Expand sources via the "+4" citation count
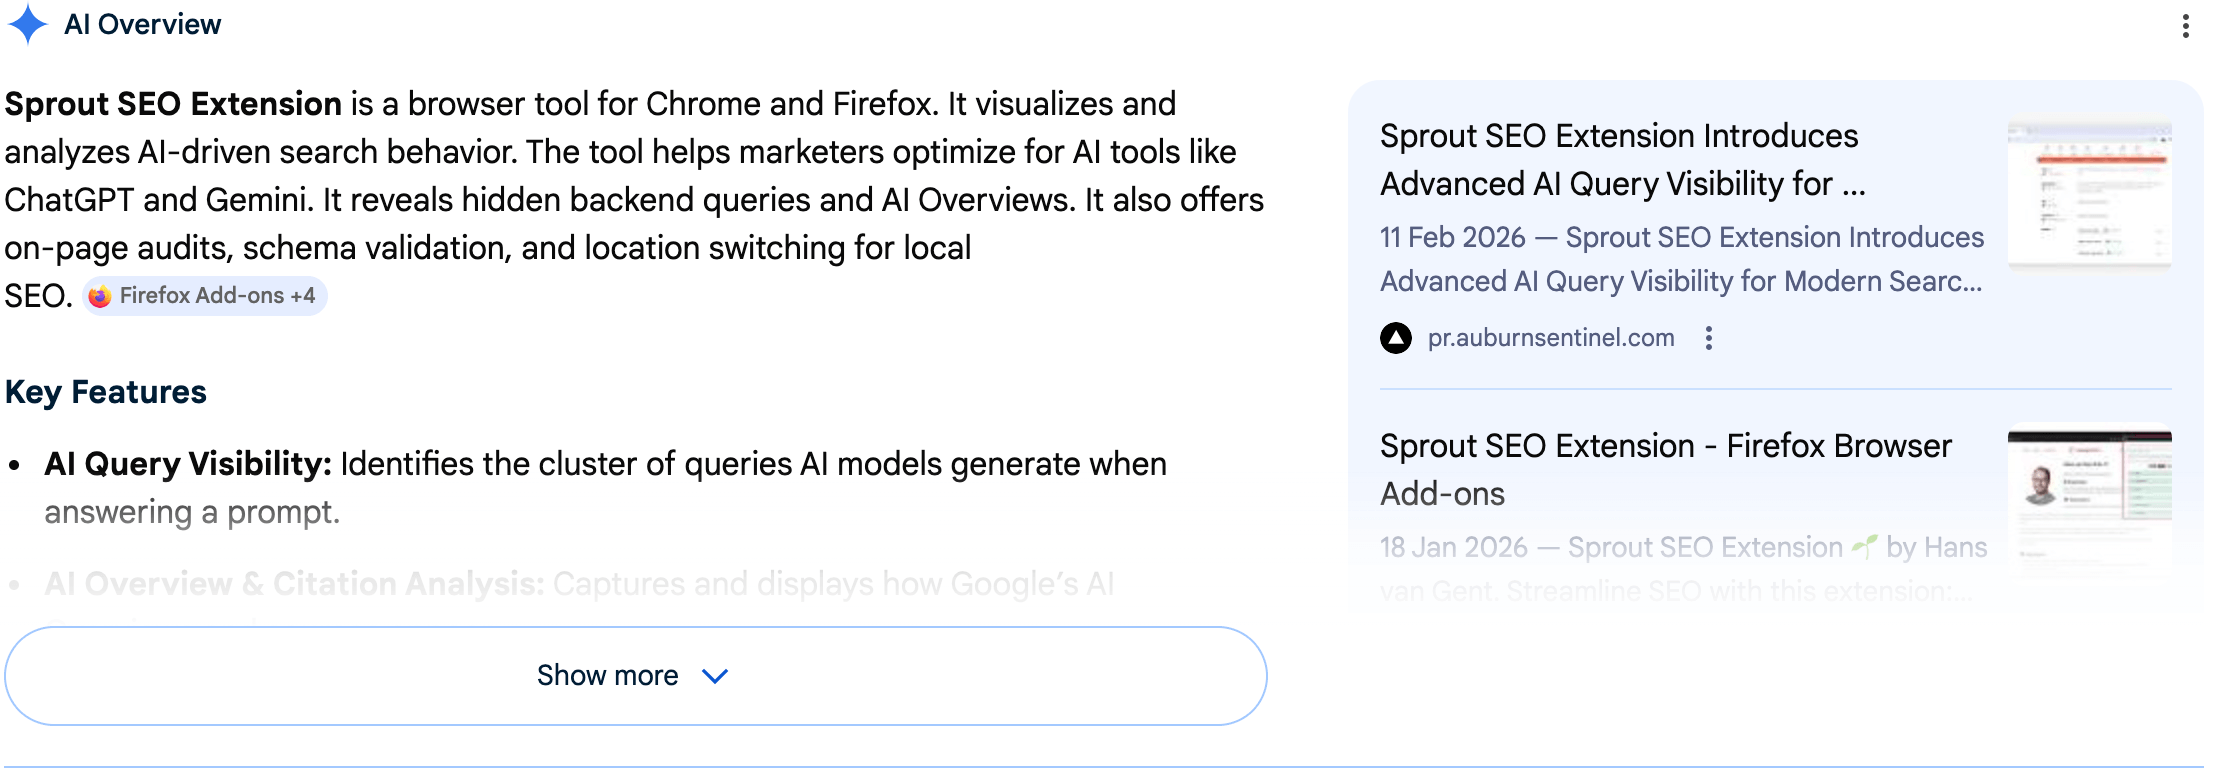Screen dimensions: 2220x774 pyautogui.click(x=303, y=296)
